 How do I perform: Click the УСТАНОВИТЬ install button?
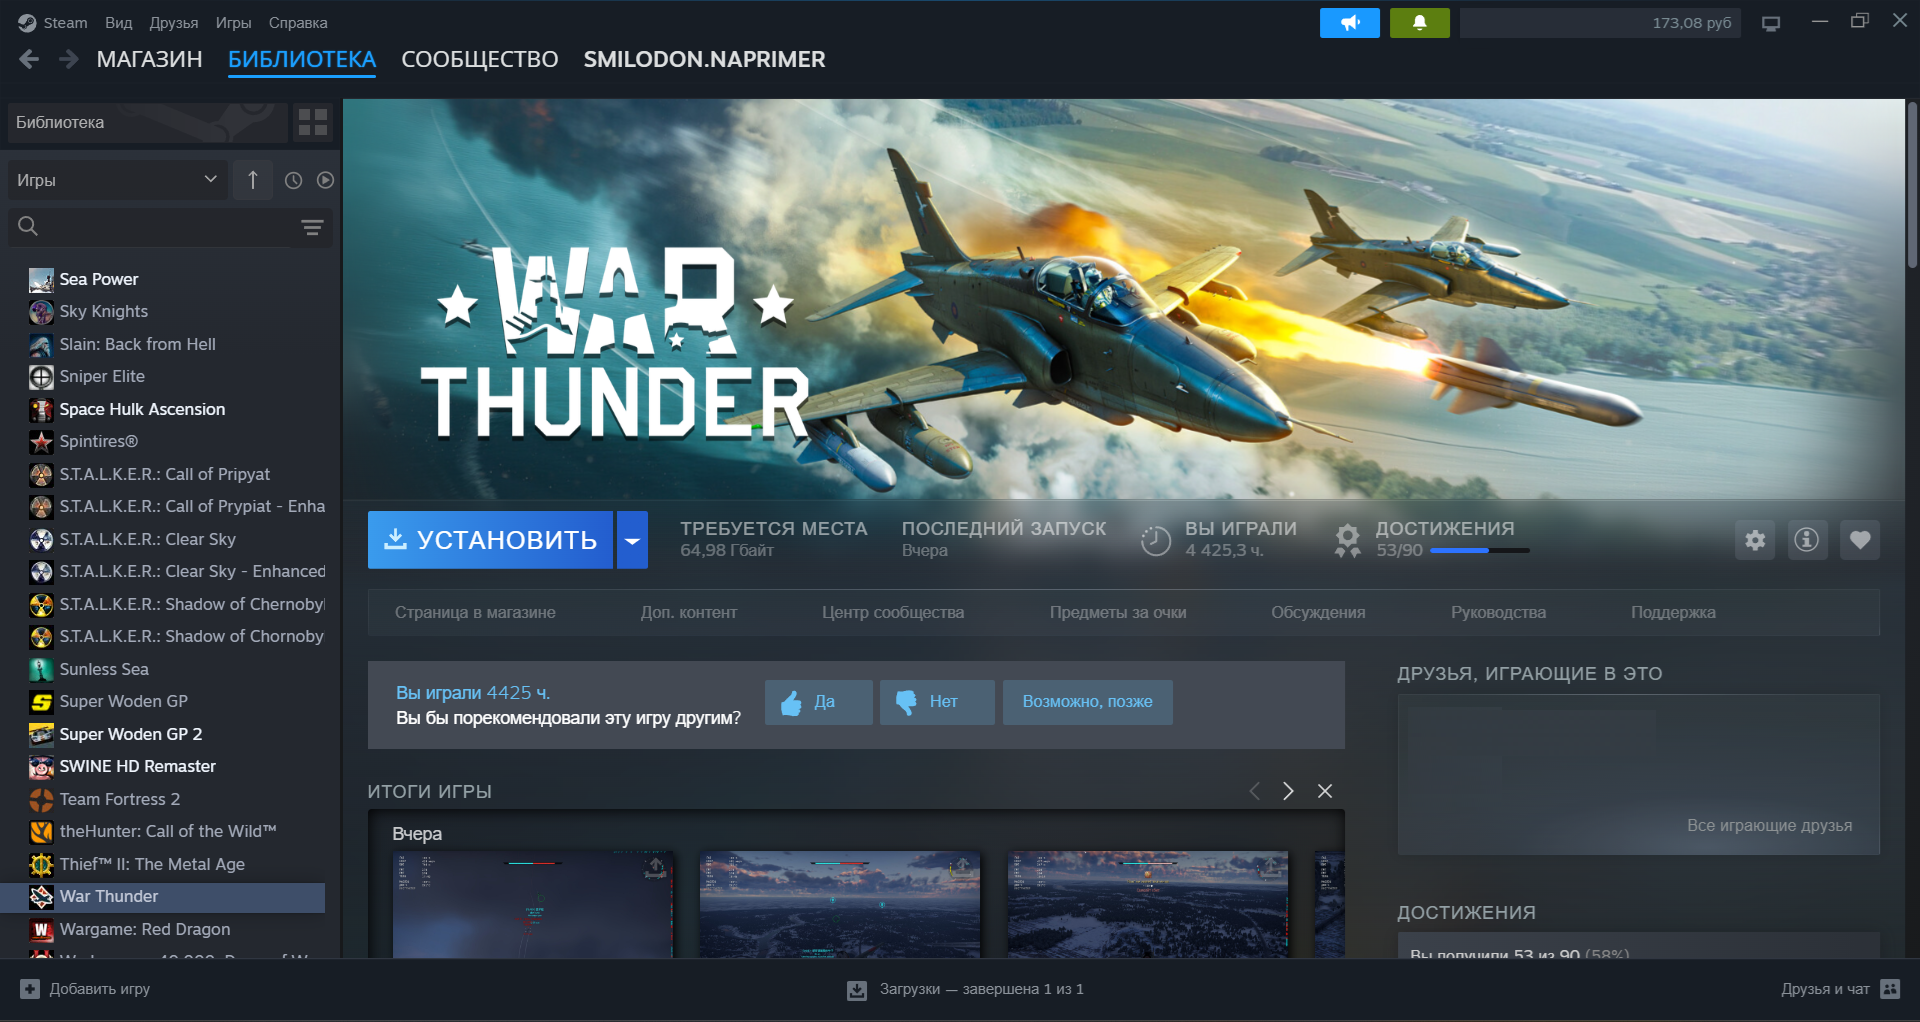pos(490,540)
